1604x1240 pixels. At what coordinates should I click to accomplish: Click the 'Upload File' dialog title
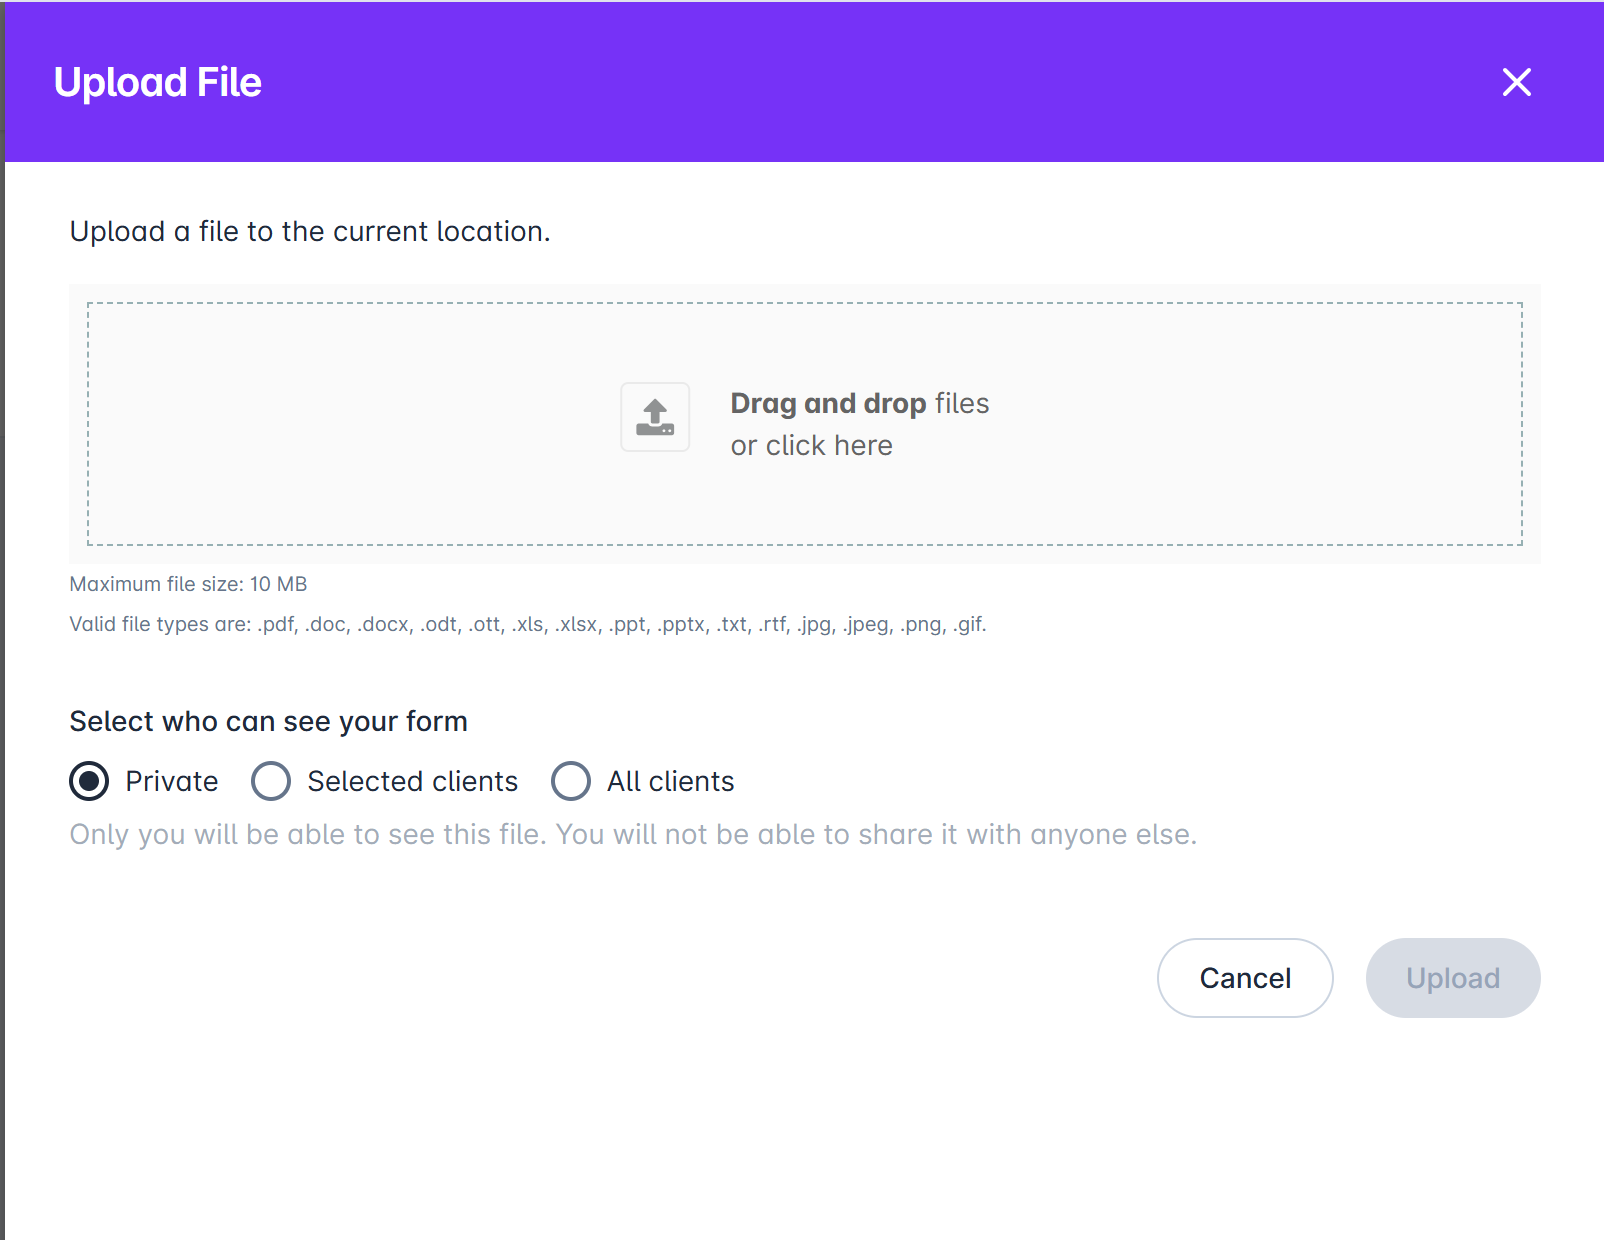158,82
